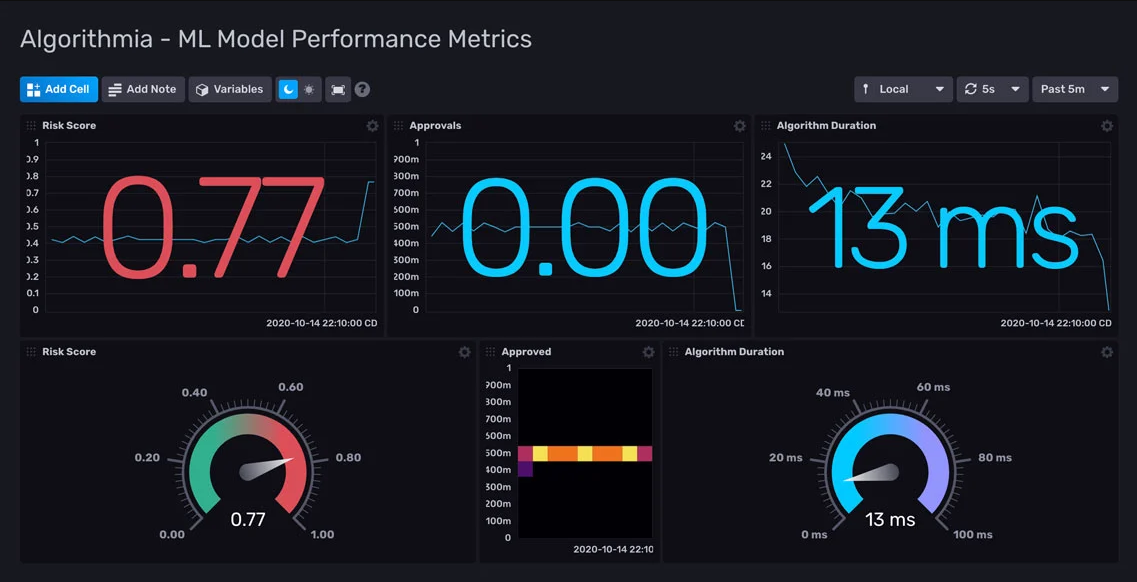Open the Past 5m time range dropdown
1137x582 pixels.
coord(1075,89)
